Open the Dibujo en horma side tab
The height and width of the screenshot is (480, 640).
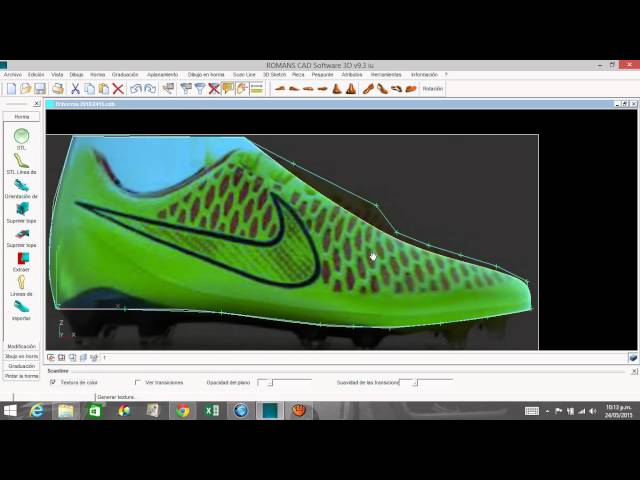22,356
